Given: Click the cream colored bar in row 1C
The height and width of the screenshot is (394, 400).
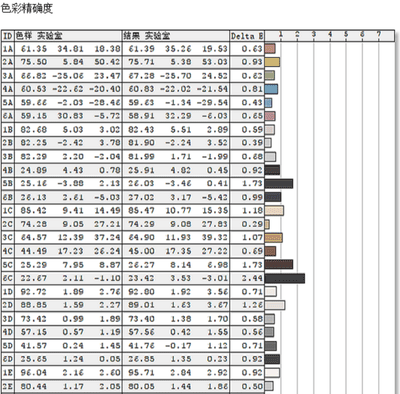Looking at the screenshot, I should (x=274, y=211).
